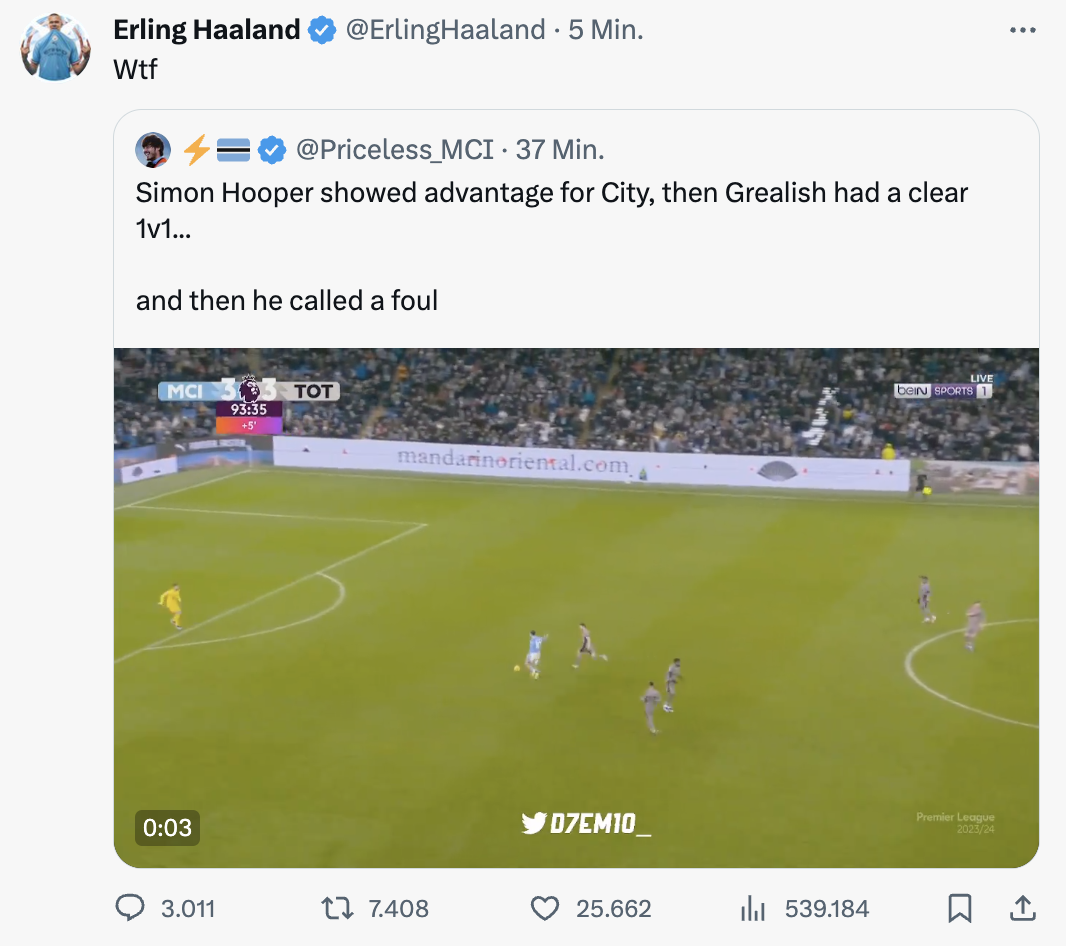Image resolution: width=1066 pixels, height=946 pixels.
Task: Click the 5 Min. timestamp
Action: 605,30
